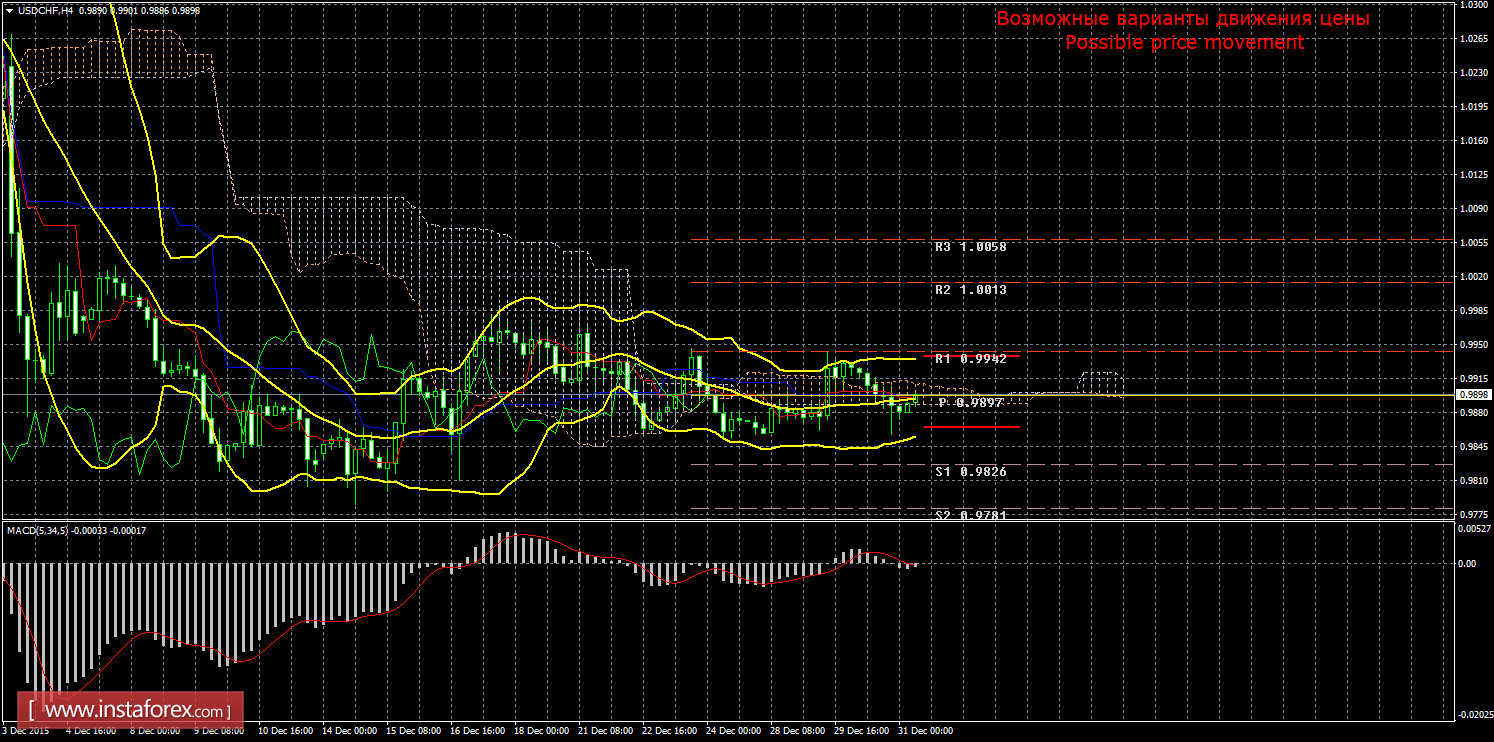
Task: Click the 8 Dec 00:00 time label
Action: pyautogui.click(x=153, y=731)
